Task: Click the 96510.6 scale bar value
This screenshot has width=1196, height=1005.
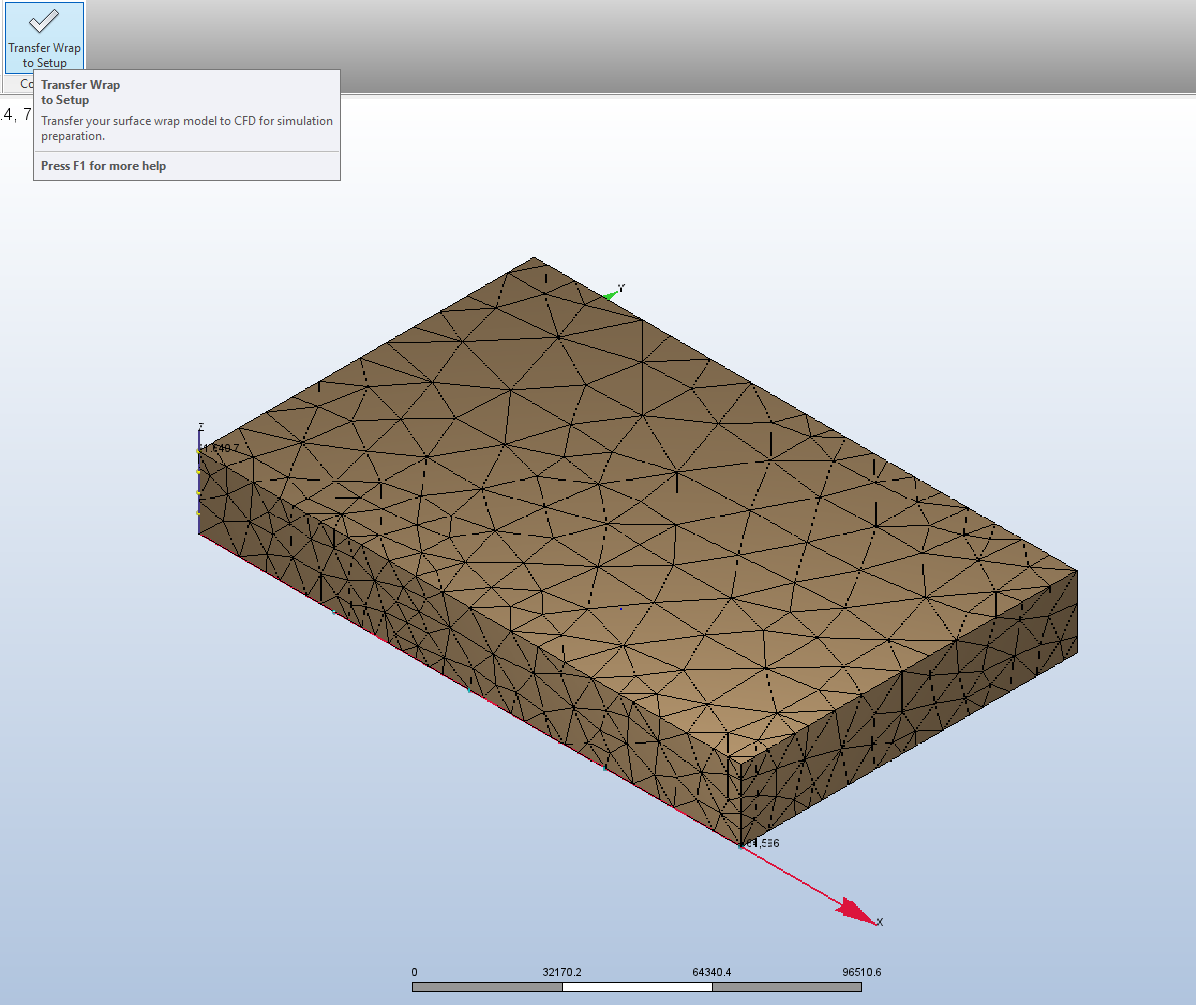Action: click(x=861, y=972)
